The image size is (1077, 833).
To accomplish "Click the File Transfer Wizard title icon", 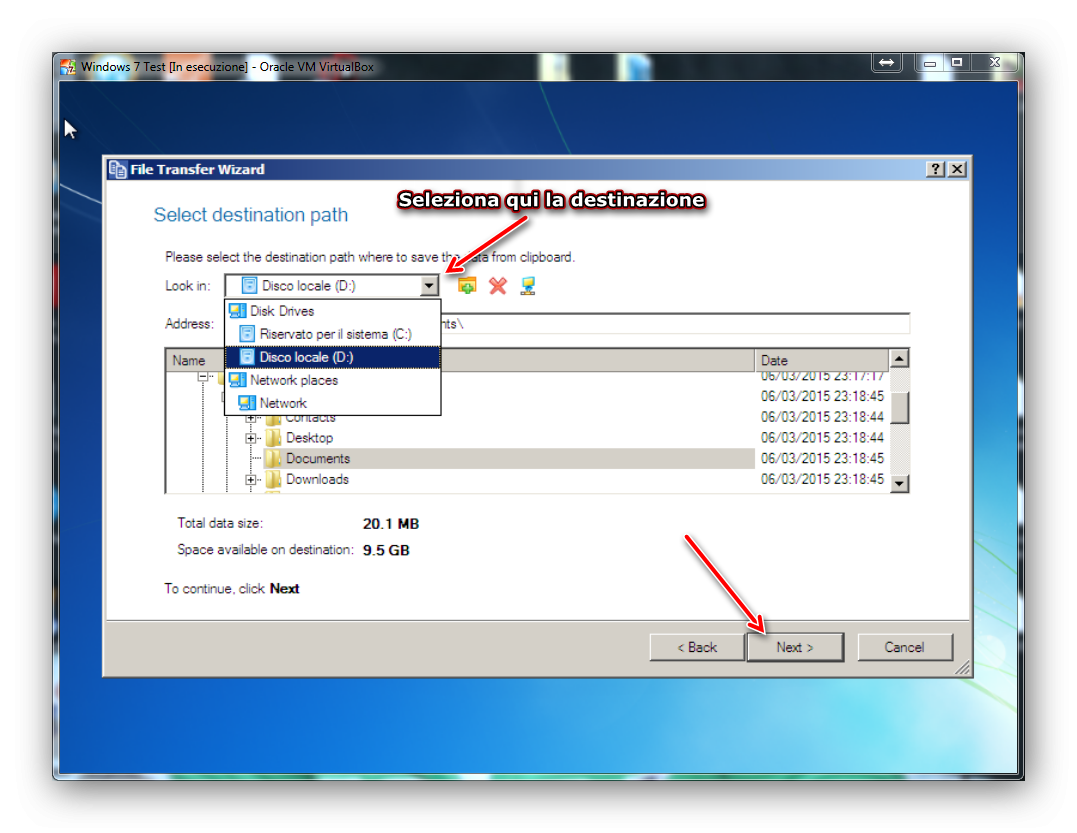I will tap(118, 170).
